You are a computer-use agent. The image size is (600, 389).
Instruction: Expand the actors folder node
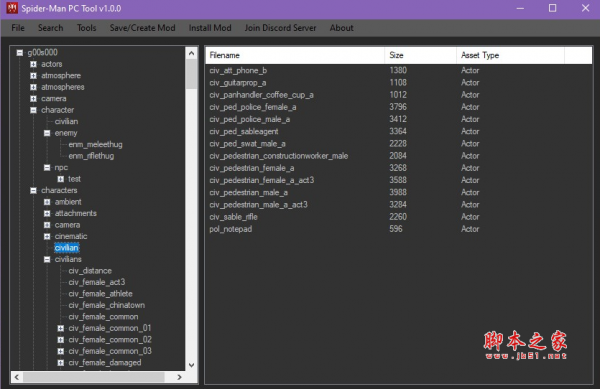tap(34, 64)
